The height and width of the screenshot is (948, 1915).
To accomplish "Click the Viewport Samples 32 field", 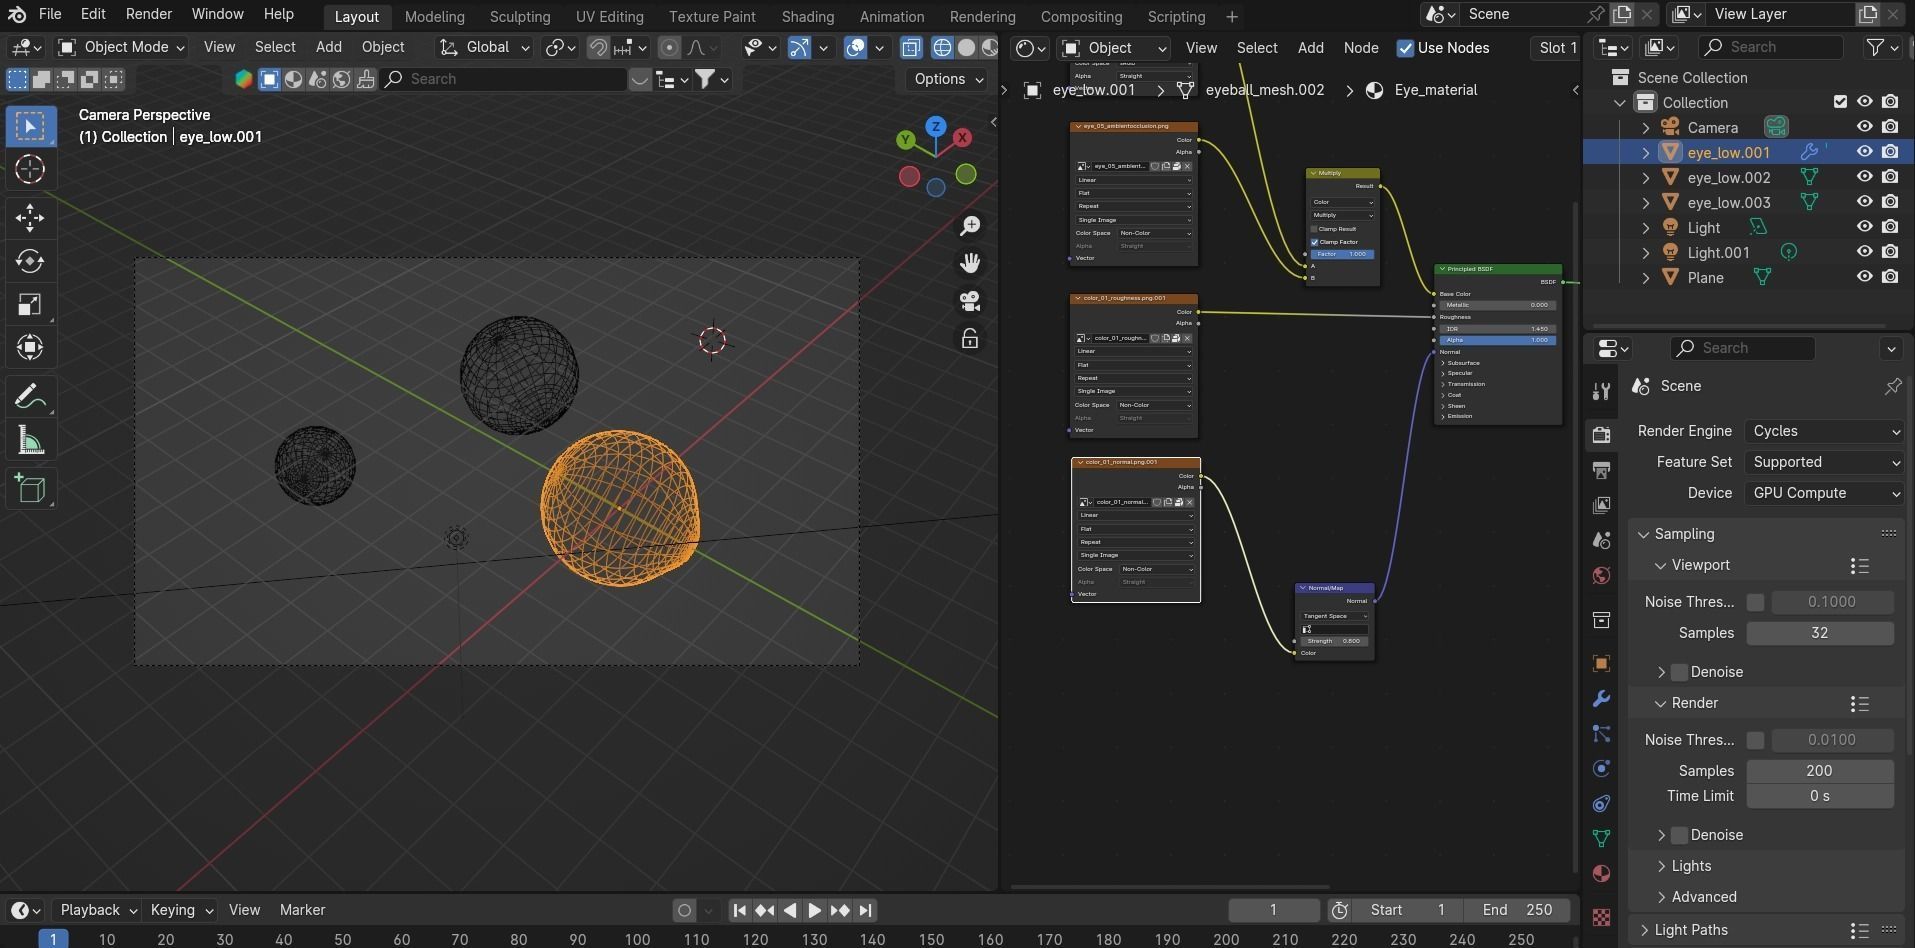I will (1820, 633).
